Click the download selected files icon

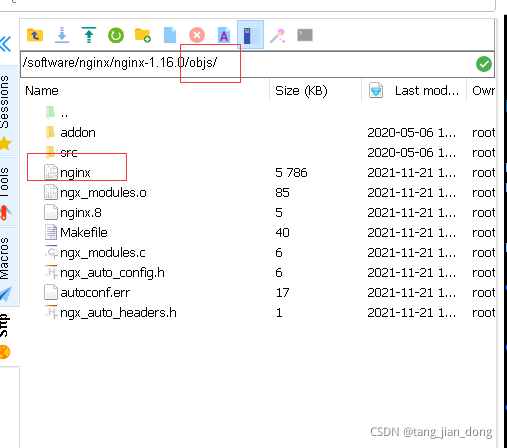[62, 35]
